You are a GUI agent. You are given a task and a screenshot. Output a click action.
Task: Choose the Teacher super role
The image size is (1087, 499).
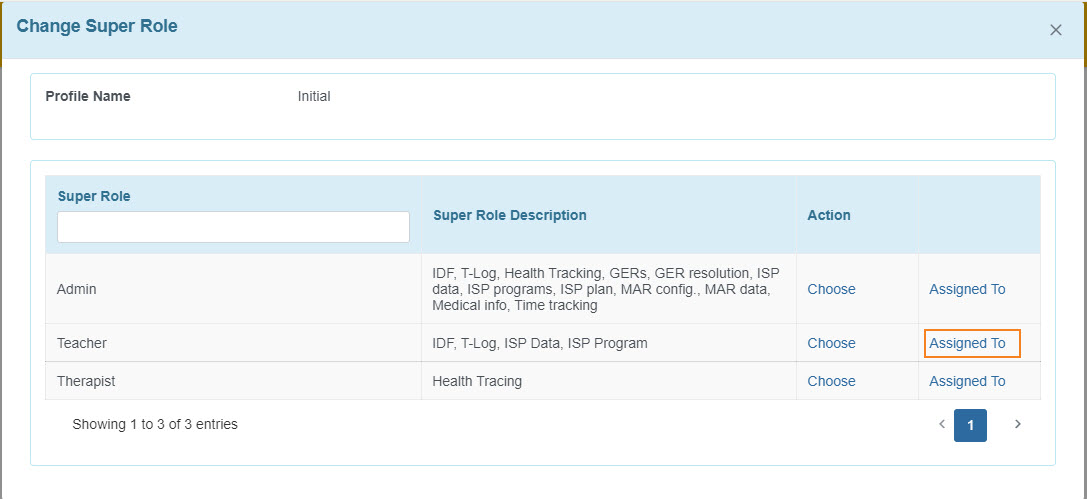click(x=831, y=343)
